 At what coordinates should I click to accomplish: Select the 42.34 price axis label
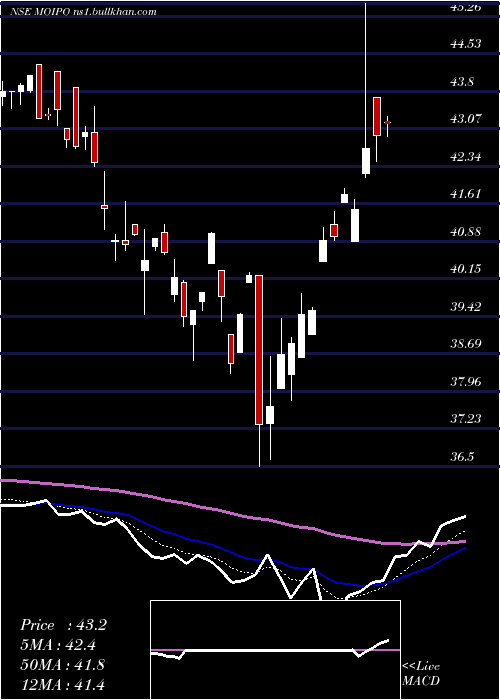[x=468, y=156]
